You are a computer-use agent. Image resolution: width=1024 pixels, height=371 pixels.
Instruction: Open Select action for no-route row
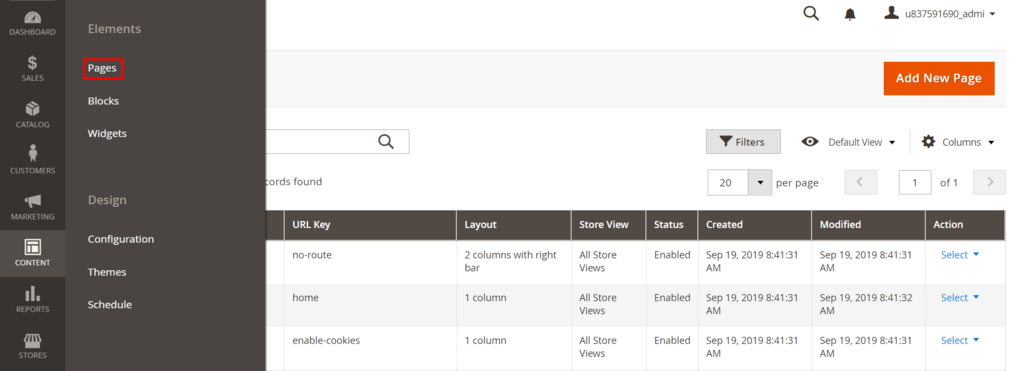tap(960, 255)
